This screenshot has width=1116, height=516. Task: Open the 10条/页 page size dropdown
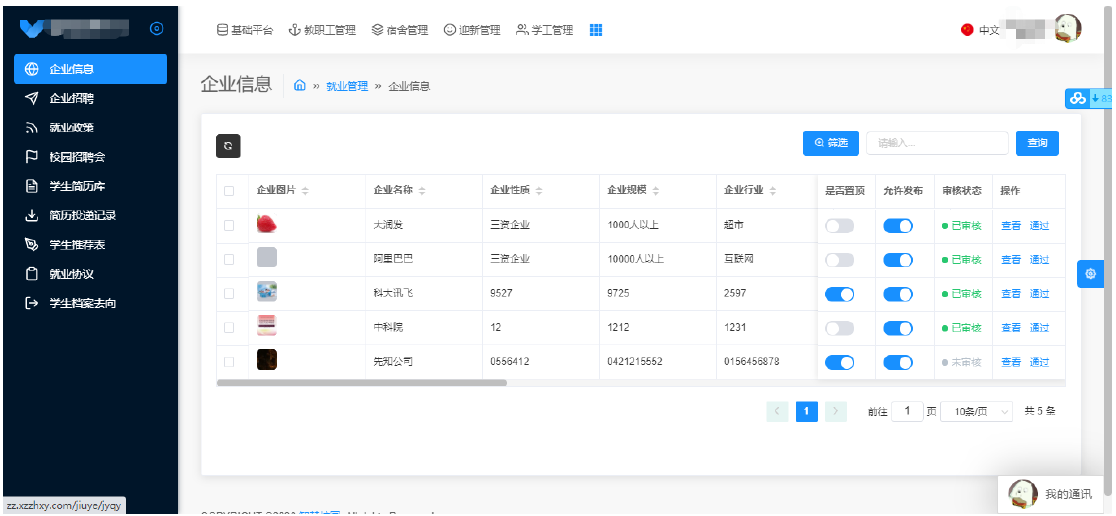pos(976,411)
